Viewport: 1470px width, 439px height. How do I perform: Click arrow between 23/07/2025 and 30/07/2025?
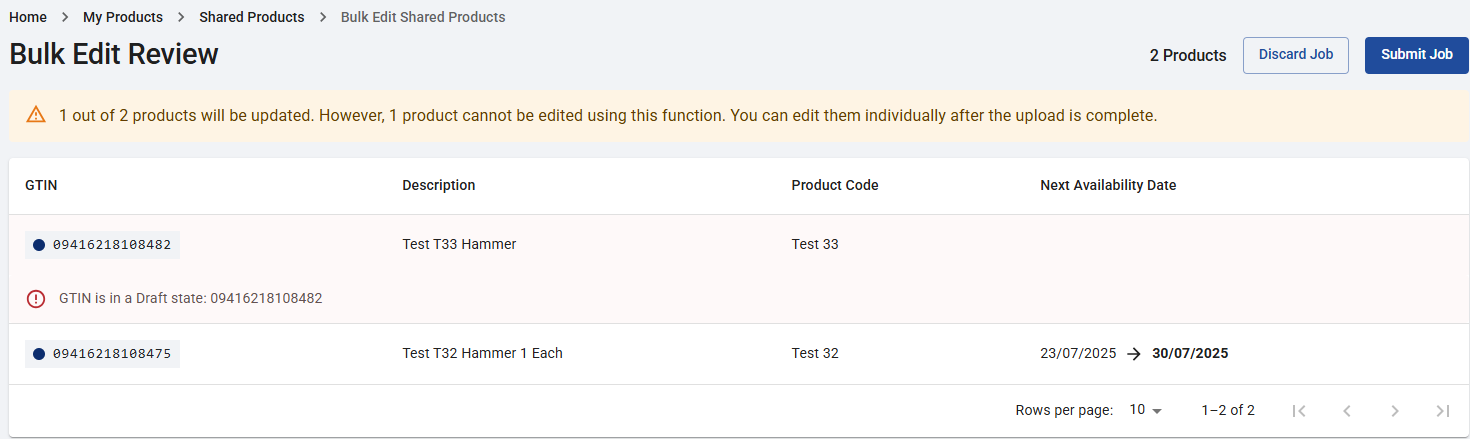(x=1134, y=353)
